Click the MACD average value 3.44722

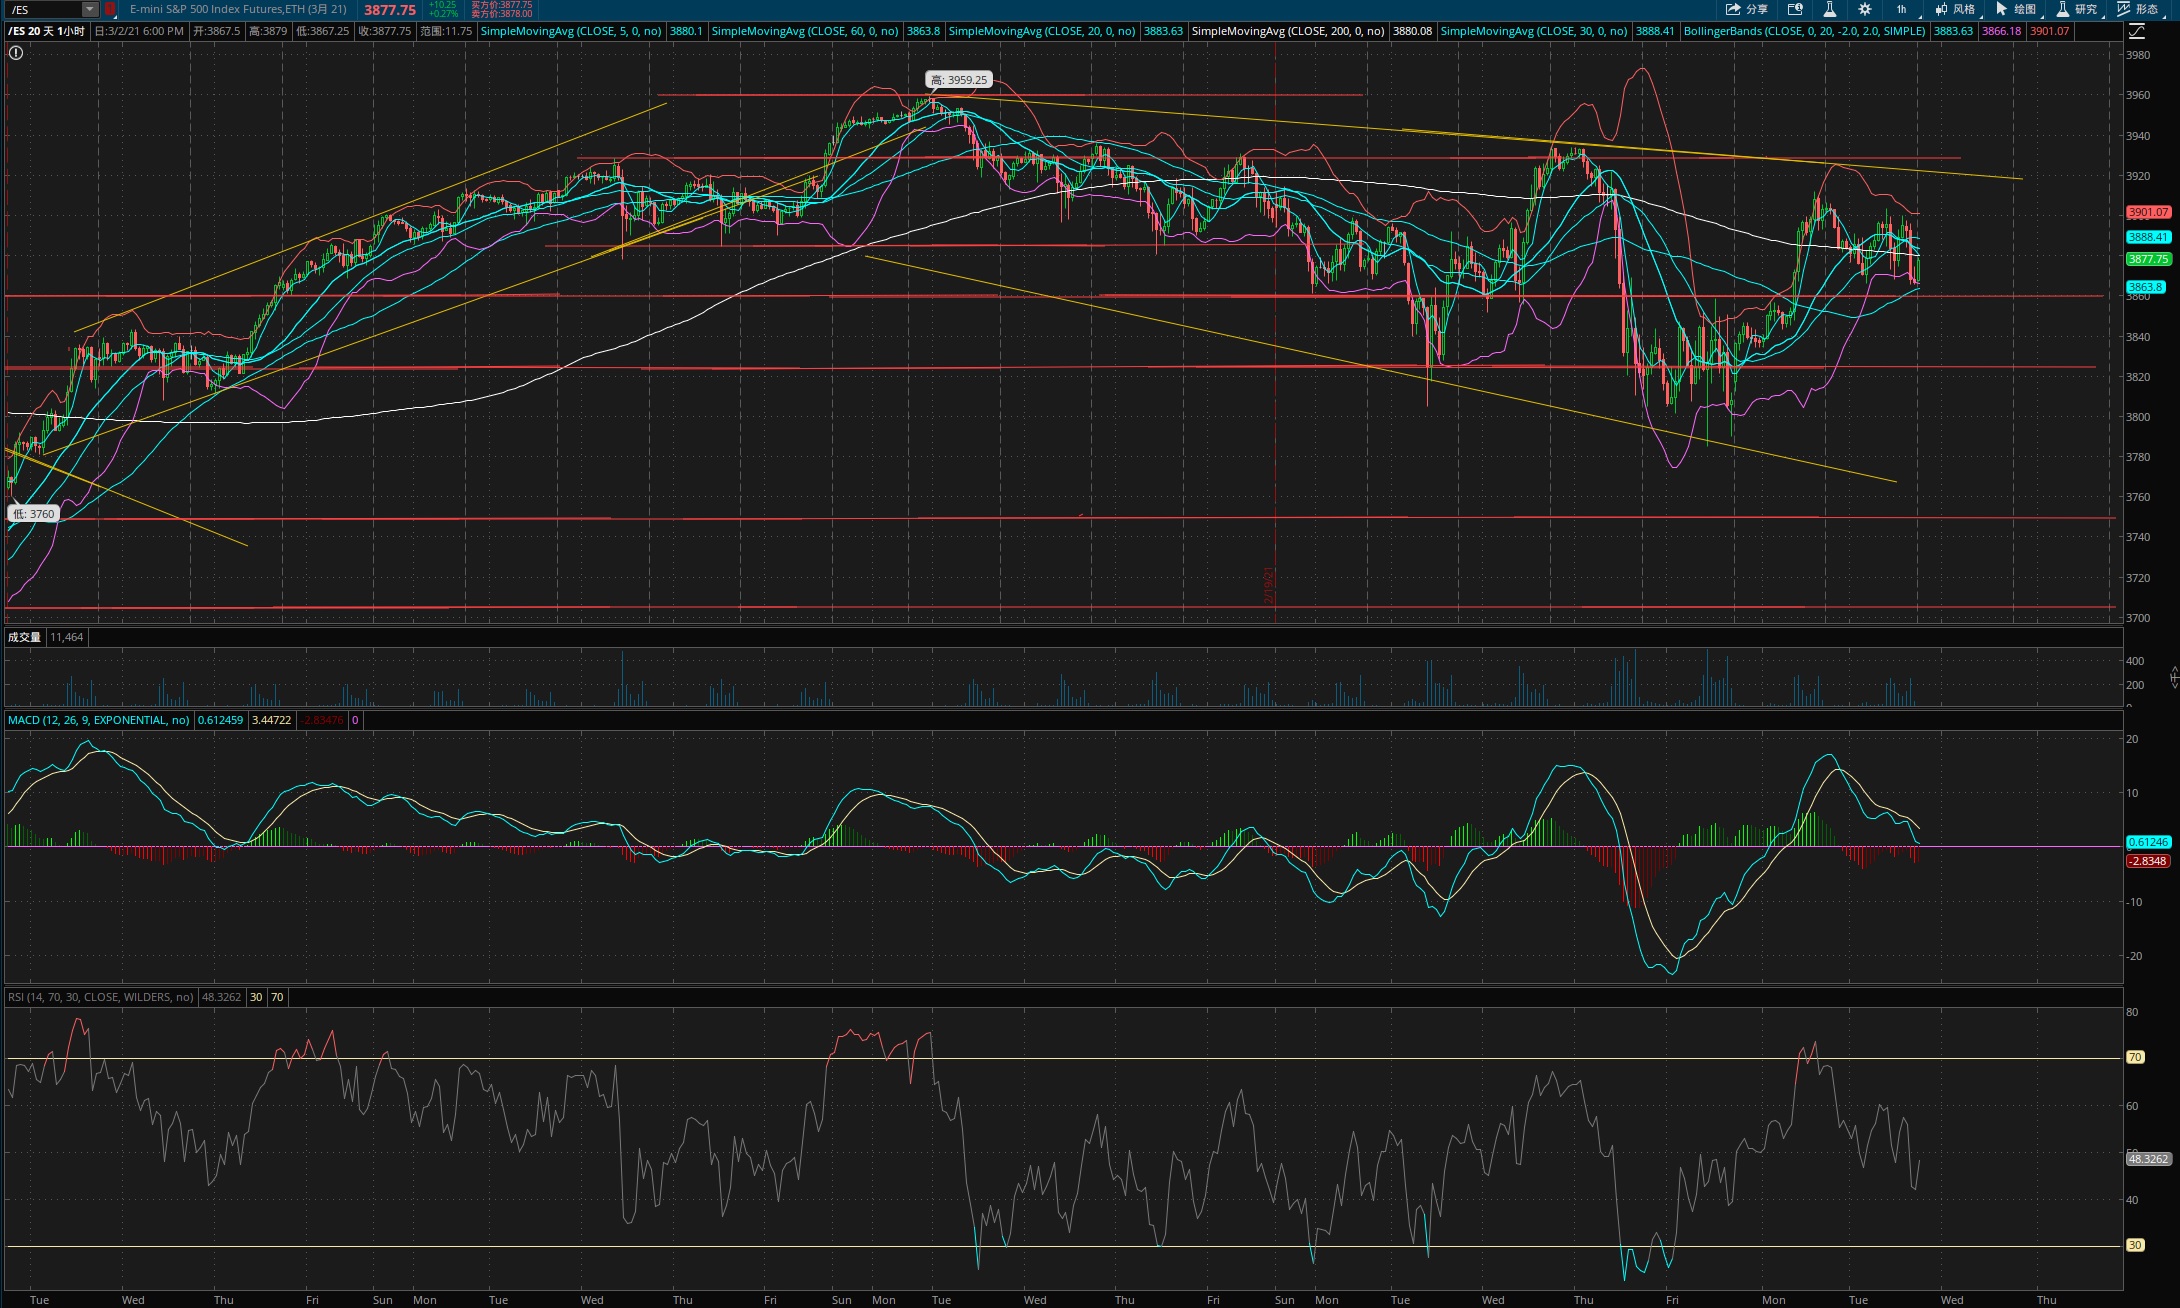(271, 720)
